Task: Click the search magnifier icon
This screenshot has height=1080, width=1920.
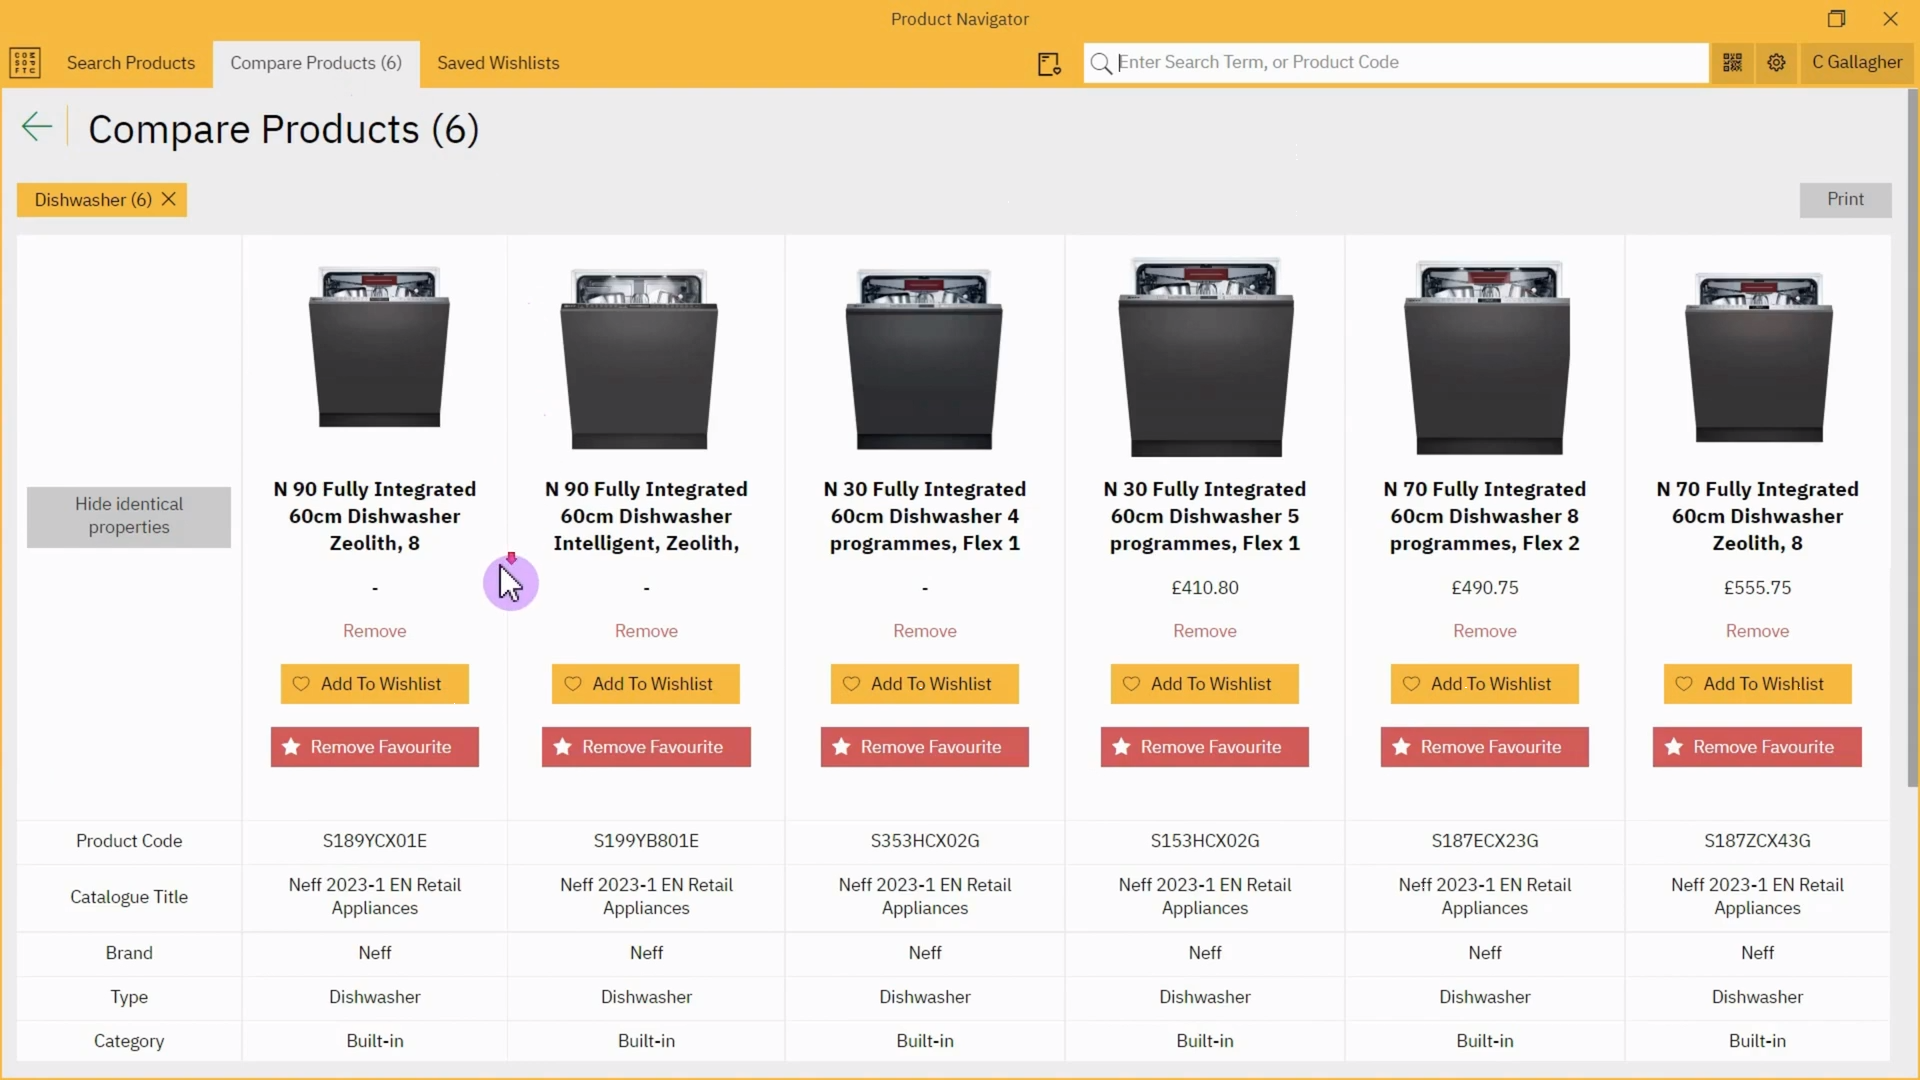Action: pos(1101,63)
